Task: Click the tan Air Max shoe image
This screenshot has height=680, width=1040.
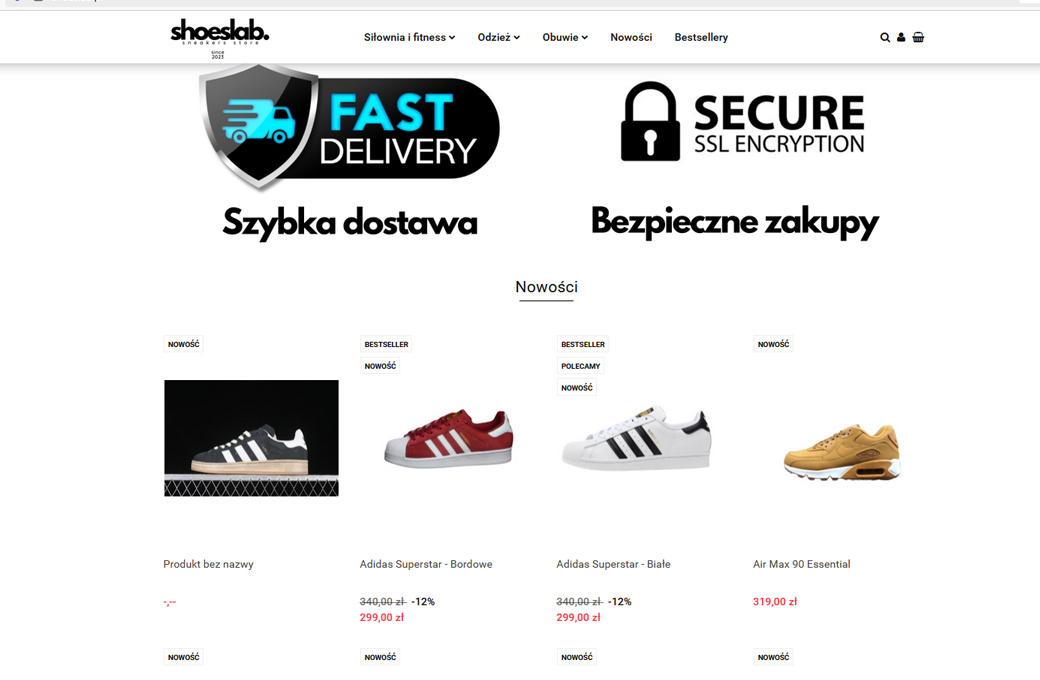Action: [842, 452]
